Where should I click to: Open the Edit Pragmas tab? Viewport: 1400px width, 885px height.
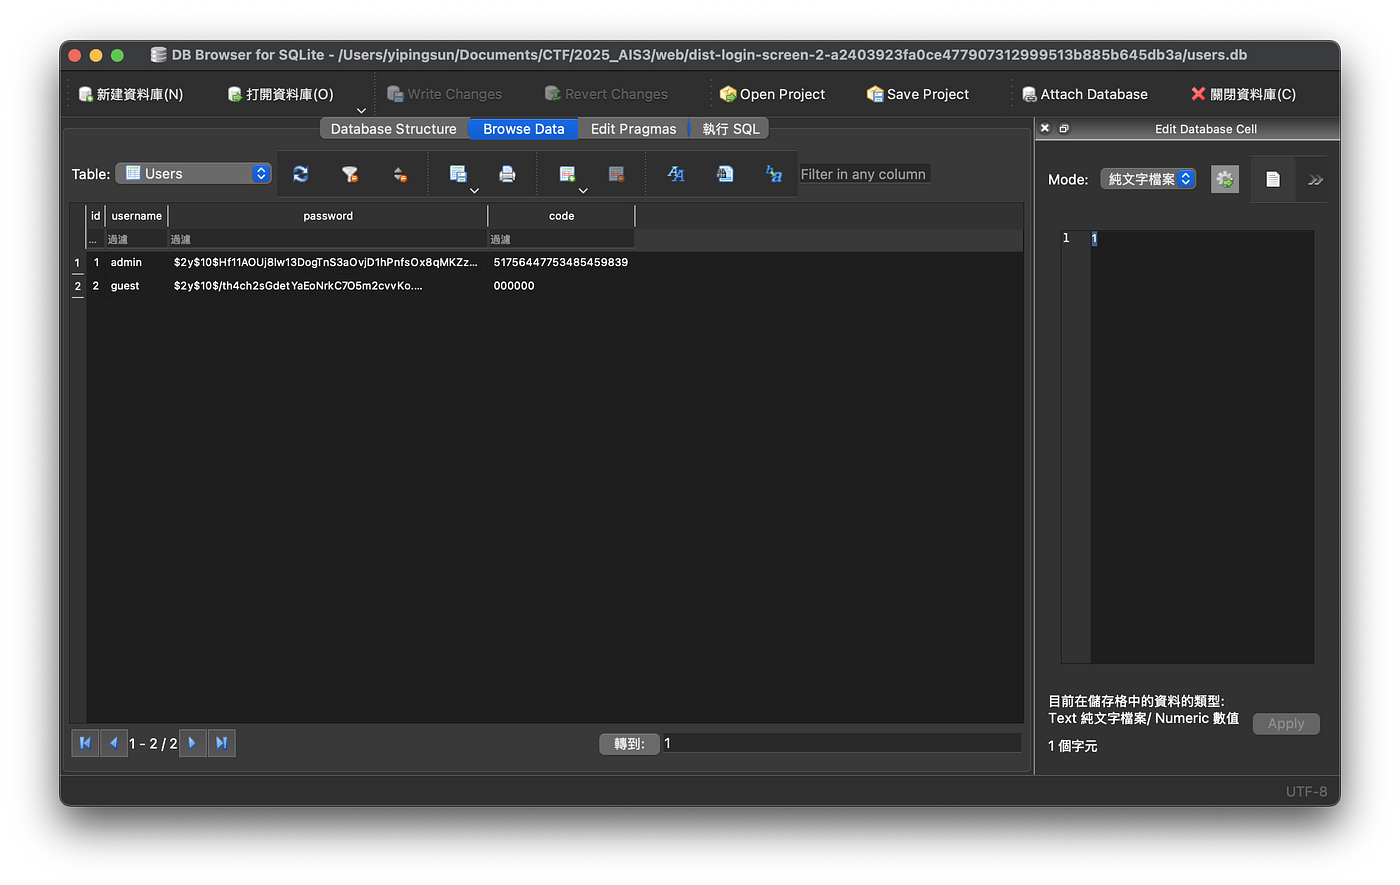point(634,129)
